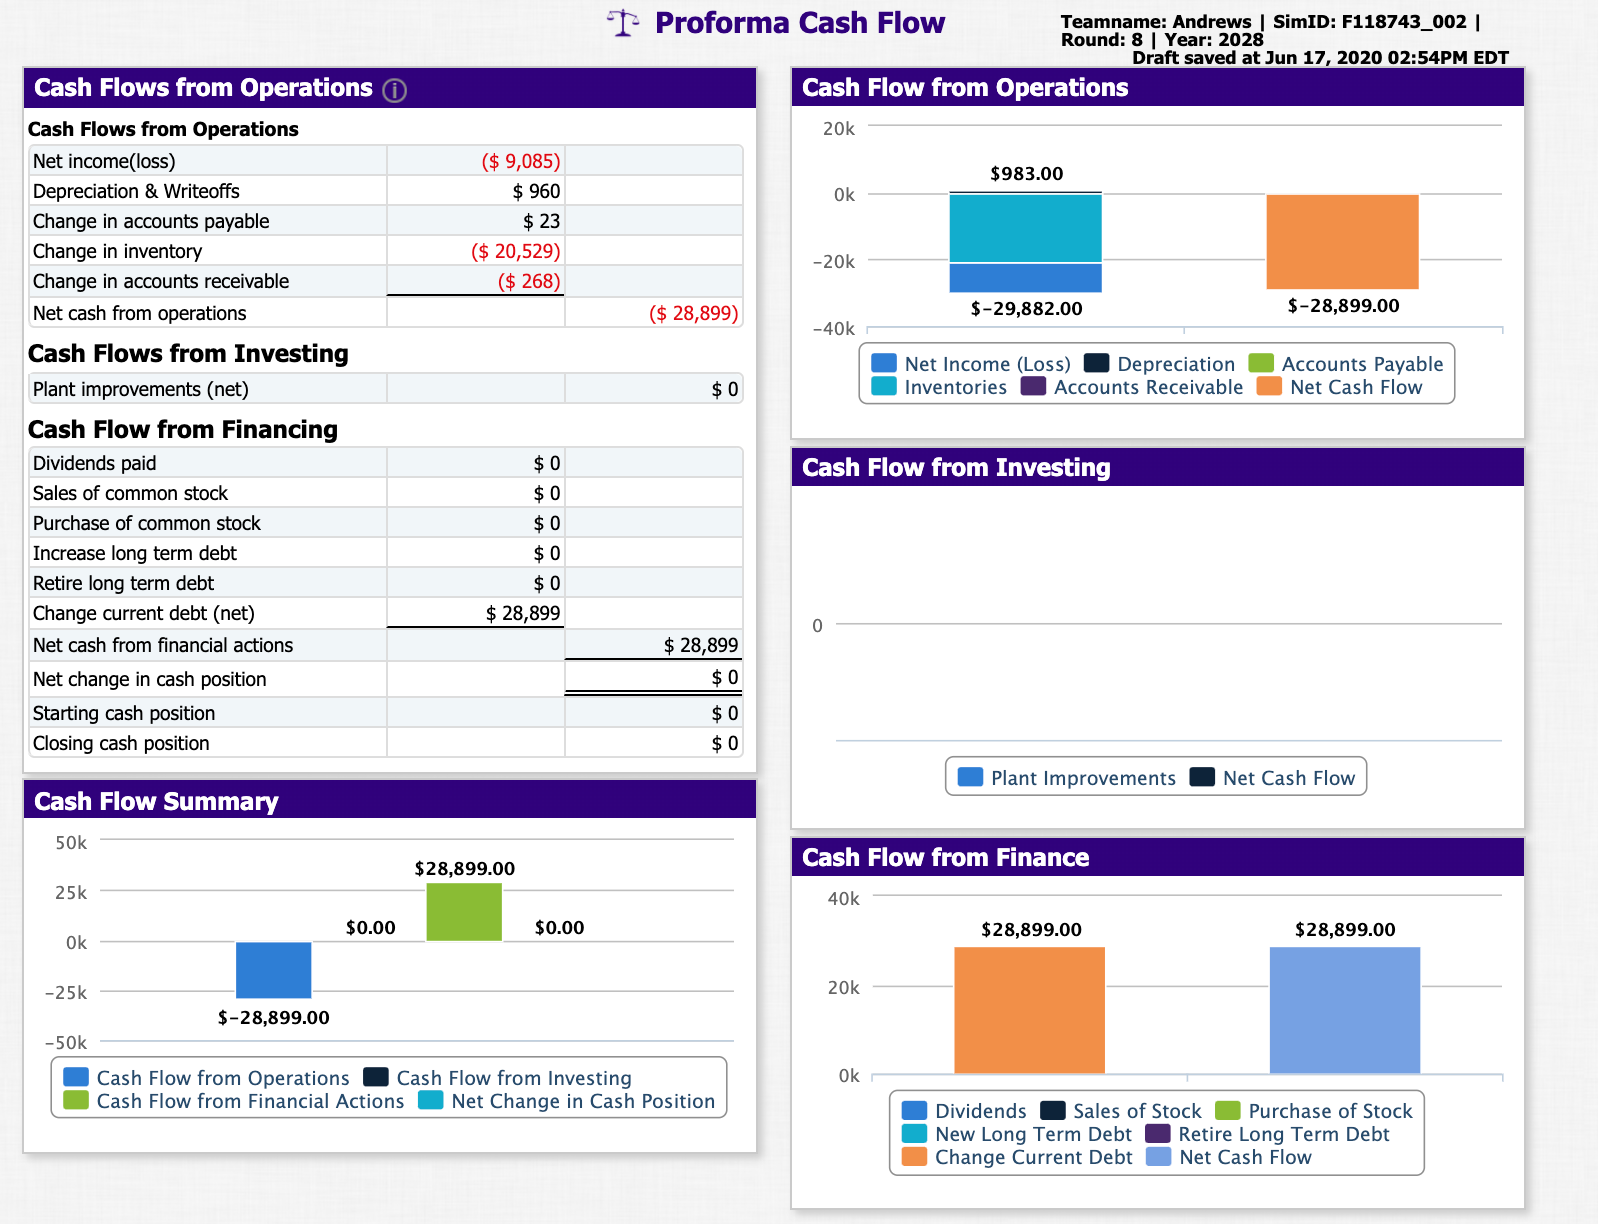Screen dimensions: 1598x1224
Task: Hide the Accounts Payable legend series
Action: [x=1346, y=364]
